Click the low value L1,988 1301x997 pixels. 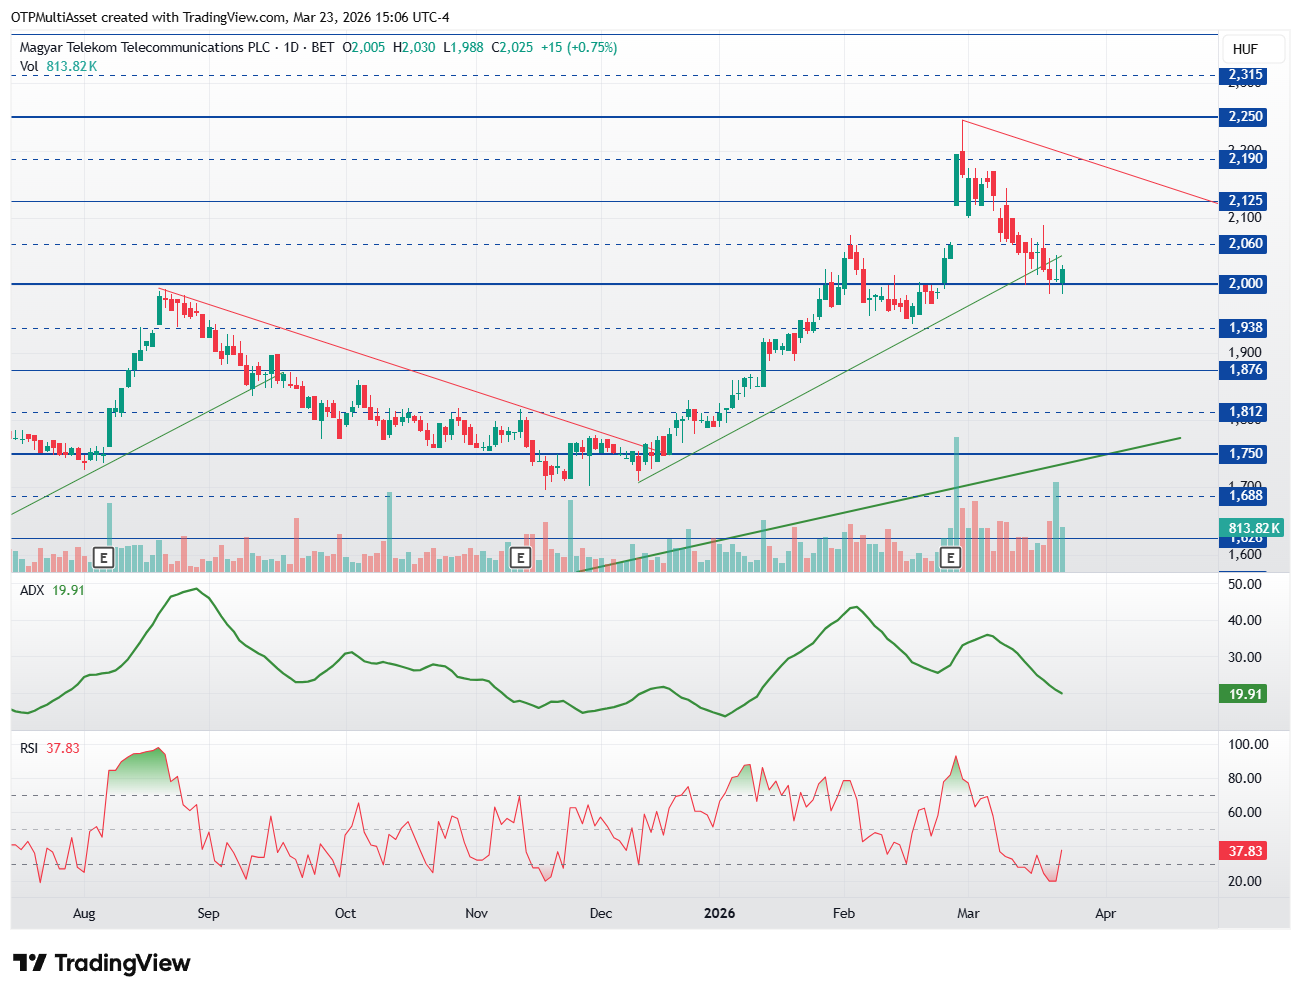[x=464, y=47]
